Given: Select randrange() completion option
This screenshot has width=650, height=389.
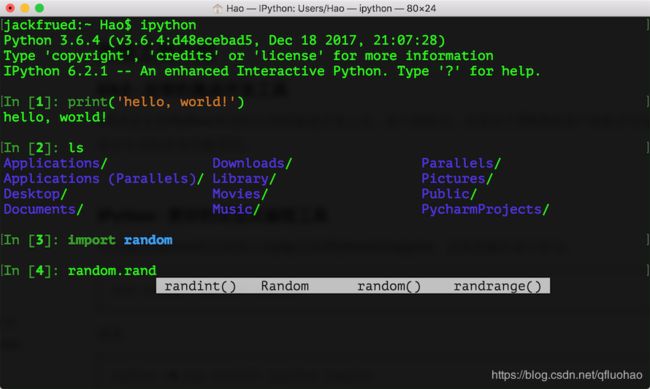Looking at the screenshot, I should (x=497, y=286).
